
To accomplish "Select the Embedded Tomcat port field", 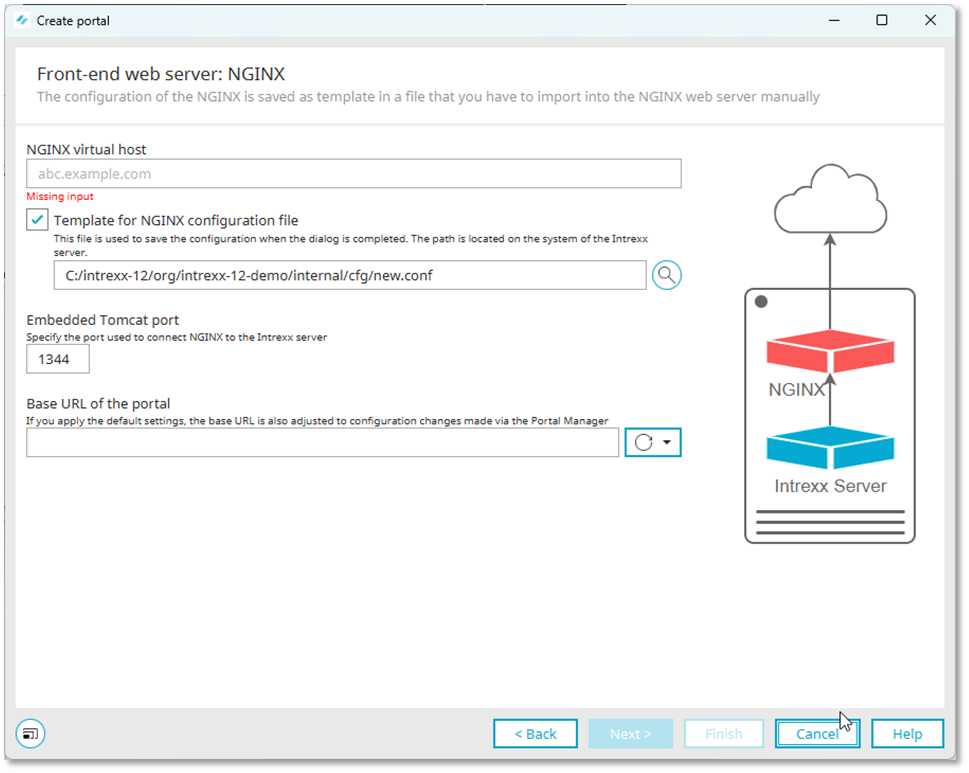I will point(58,359).
